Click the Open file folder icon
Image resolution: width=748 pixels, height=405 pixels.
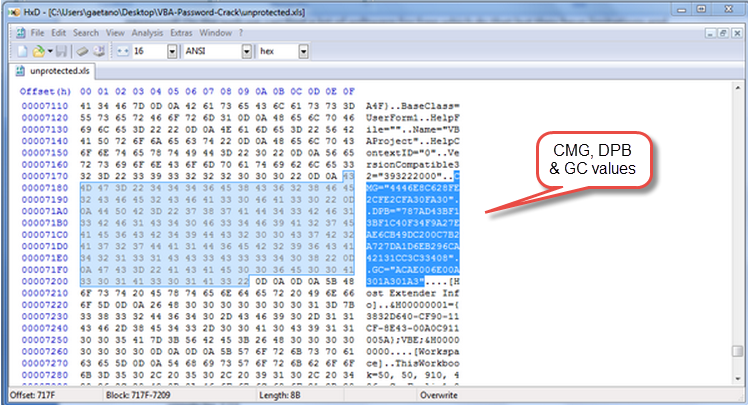(x=38, y=51)
